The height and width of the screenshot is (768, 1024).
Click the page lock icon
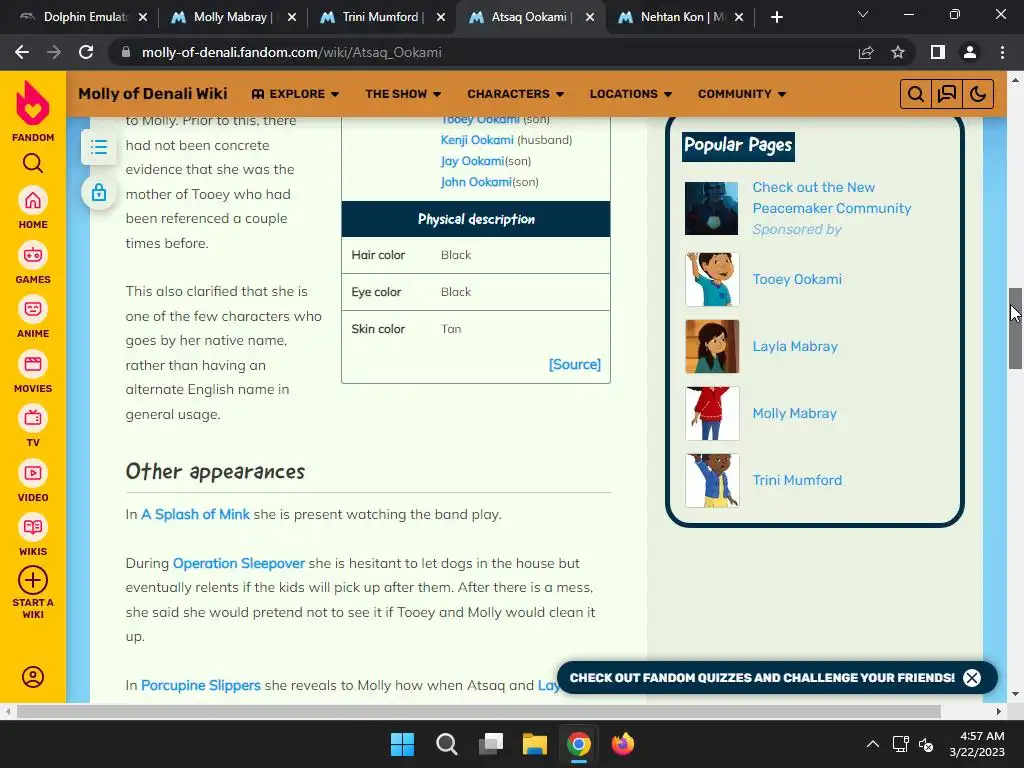coord(99,192)
